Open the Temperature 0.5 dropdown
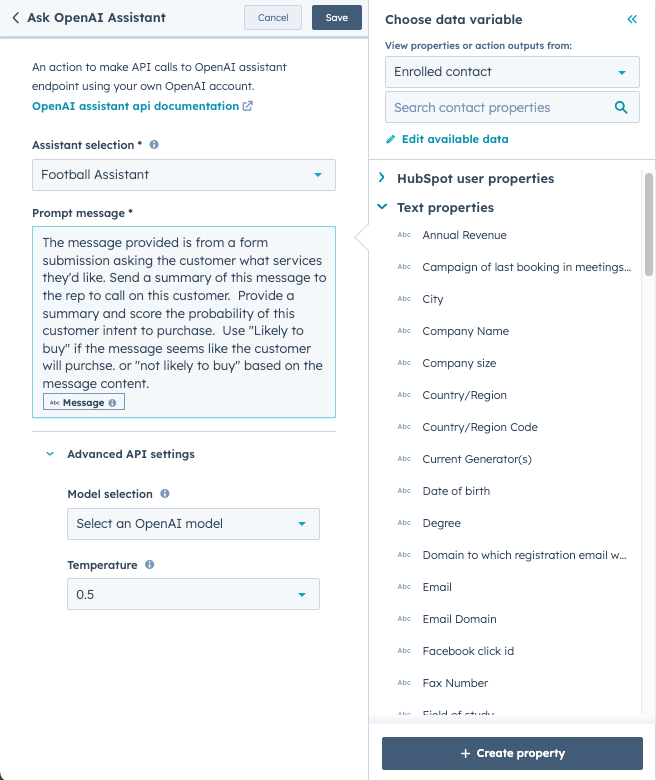Image resolution: width=656 pixels, height=780 pixels. click(193, 594)
